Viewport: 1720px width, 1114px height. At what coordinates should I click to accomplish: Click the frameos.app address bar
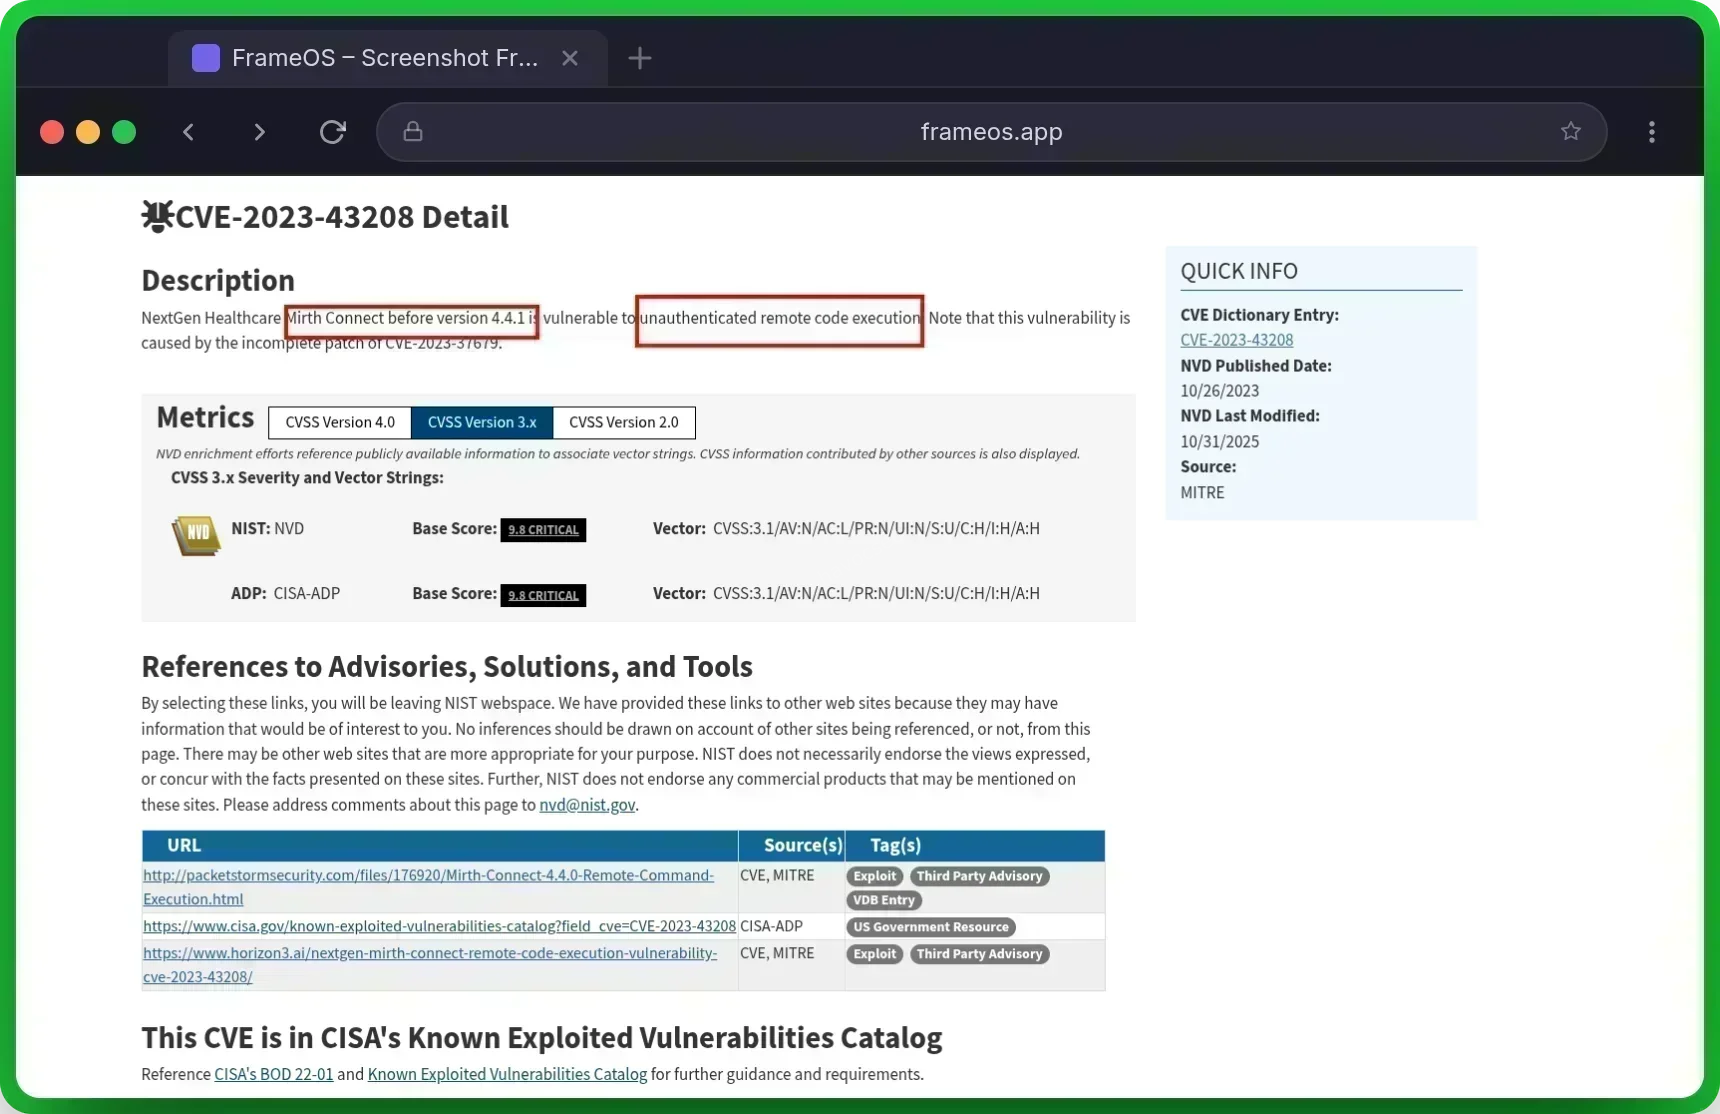pos(991,132)
